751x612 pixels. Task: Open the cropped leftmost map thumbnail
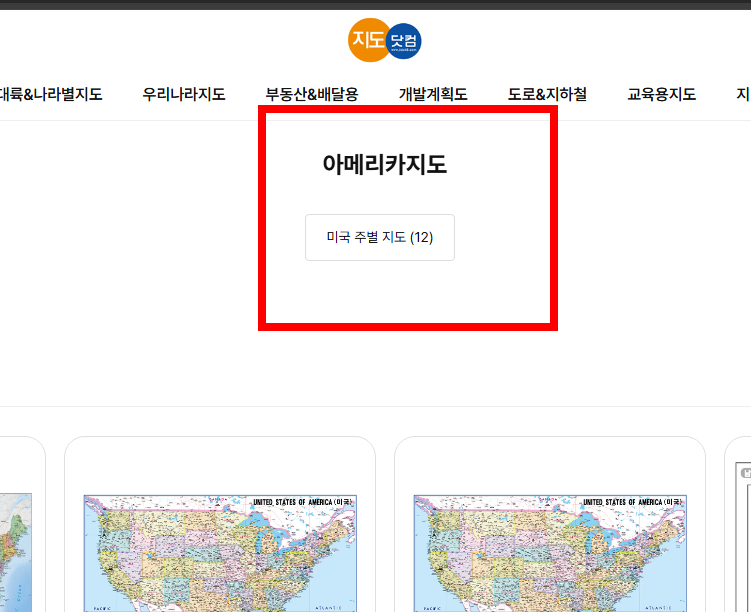(x=16, y=553)
